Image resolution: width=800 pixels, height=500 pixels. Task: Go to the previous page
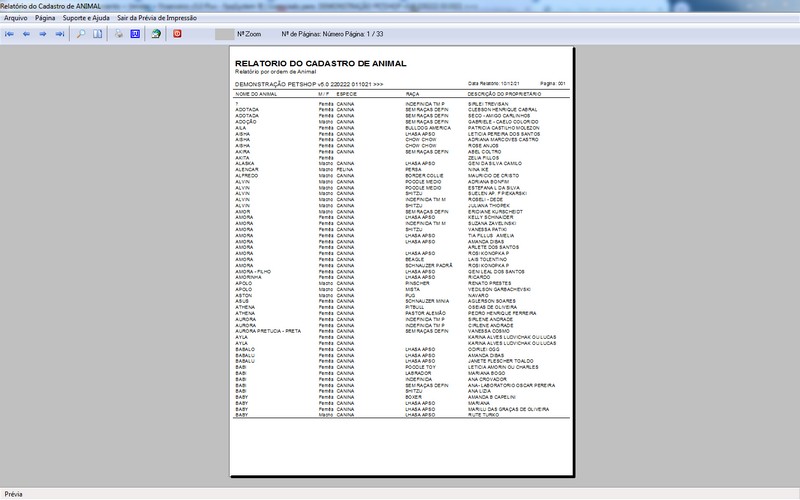pos(27,34)
